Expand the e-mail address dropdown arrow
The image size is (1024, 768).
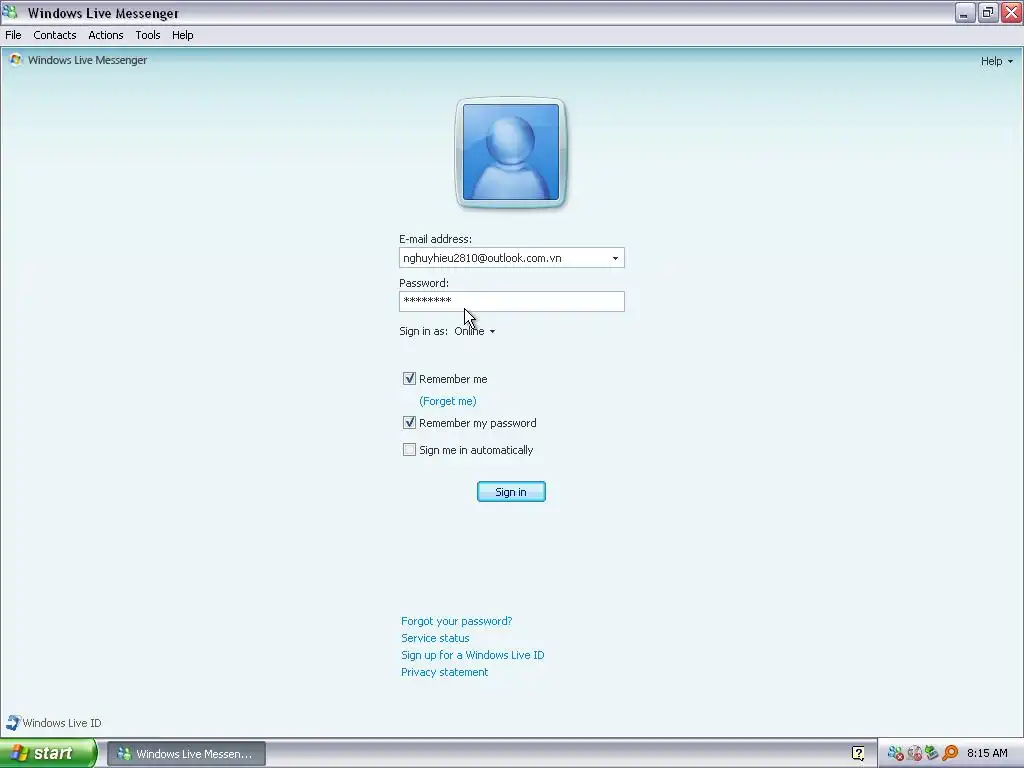(x=615, y=258)
